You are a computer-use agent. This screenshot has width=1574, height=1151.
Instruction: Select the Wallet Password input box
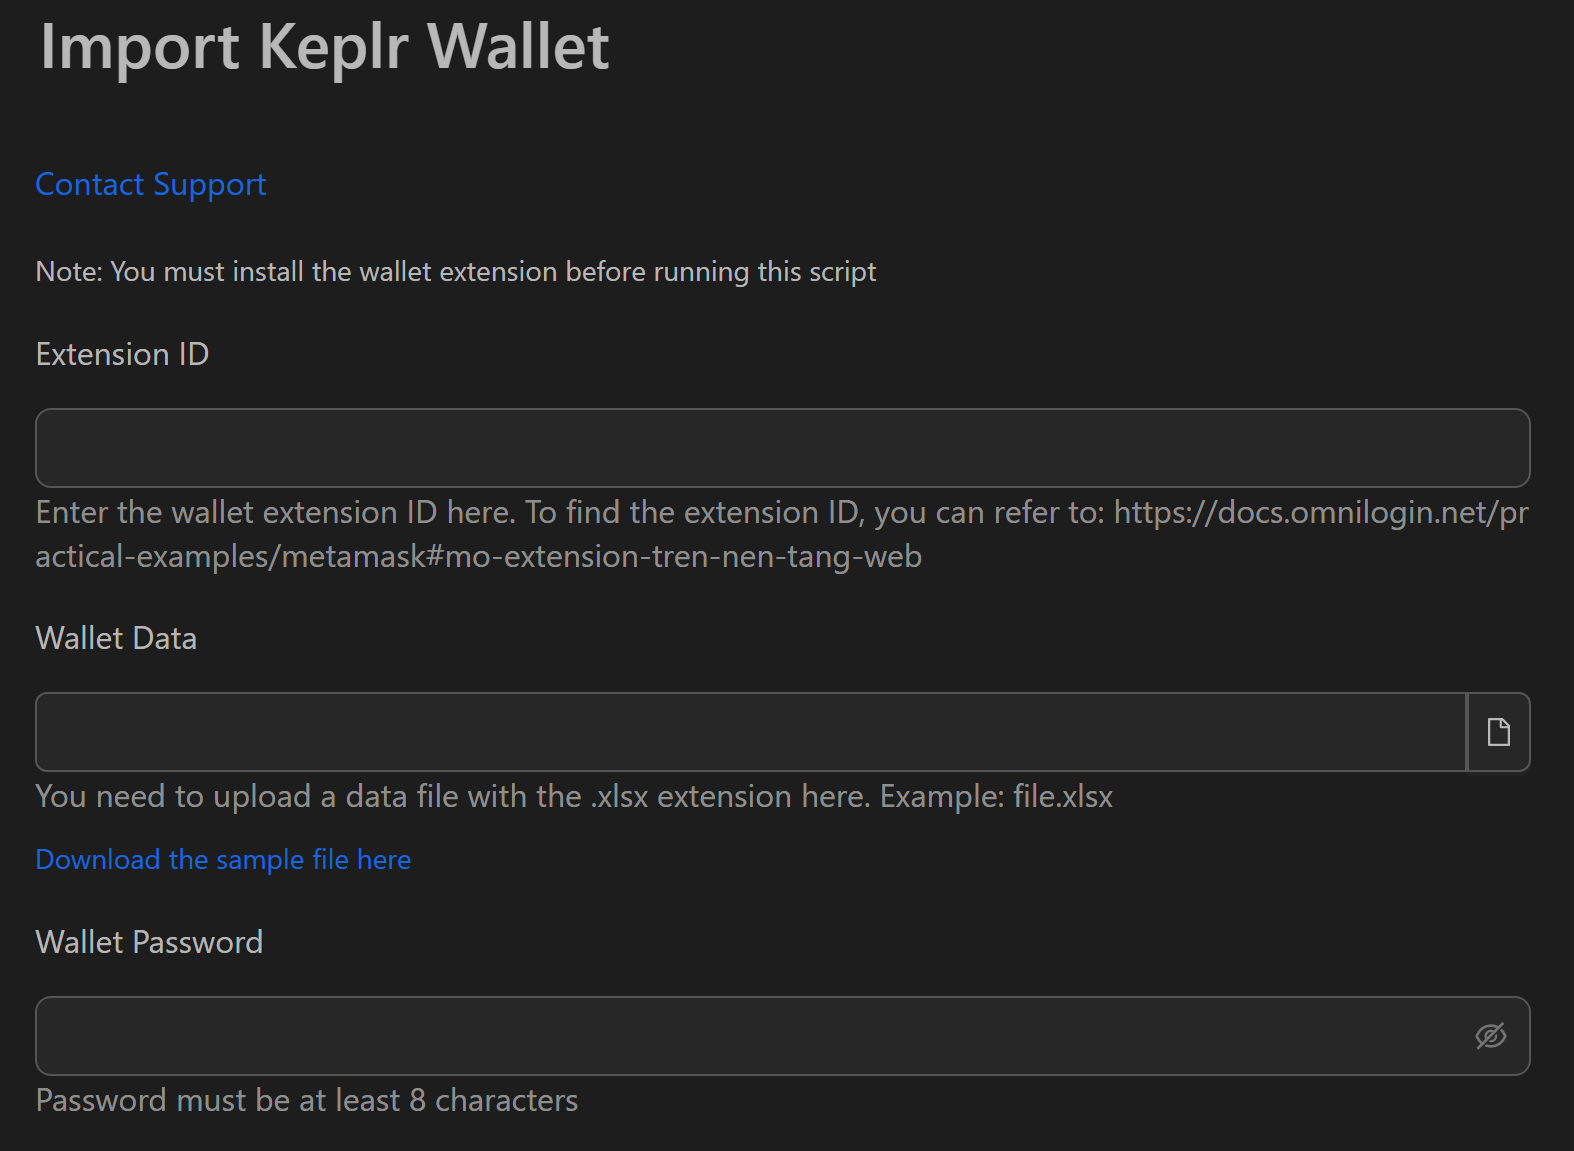point(750,1036)
